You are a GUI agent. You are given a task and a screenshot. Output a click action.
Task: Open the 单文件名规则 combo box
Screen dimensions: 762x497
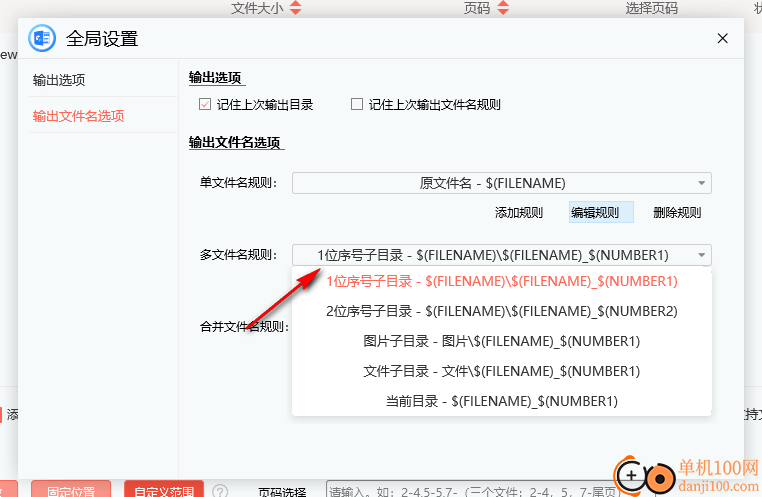click(502, 183)
